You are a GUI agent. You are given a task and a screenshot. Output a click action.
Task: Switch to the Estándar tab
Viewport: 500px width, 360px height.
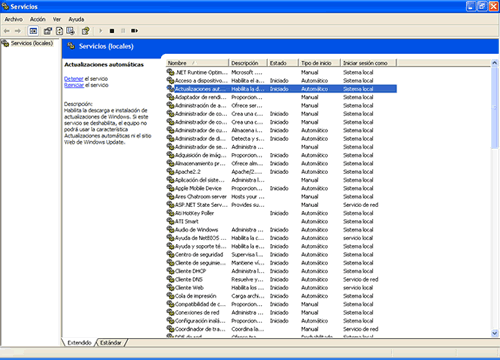(111, 343)
